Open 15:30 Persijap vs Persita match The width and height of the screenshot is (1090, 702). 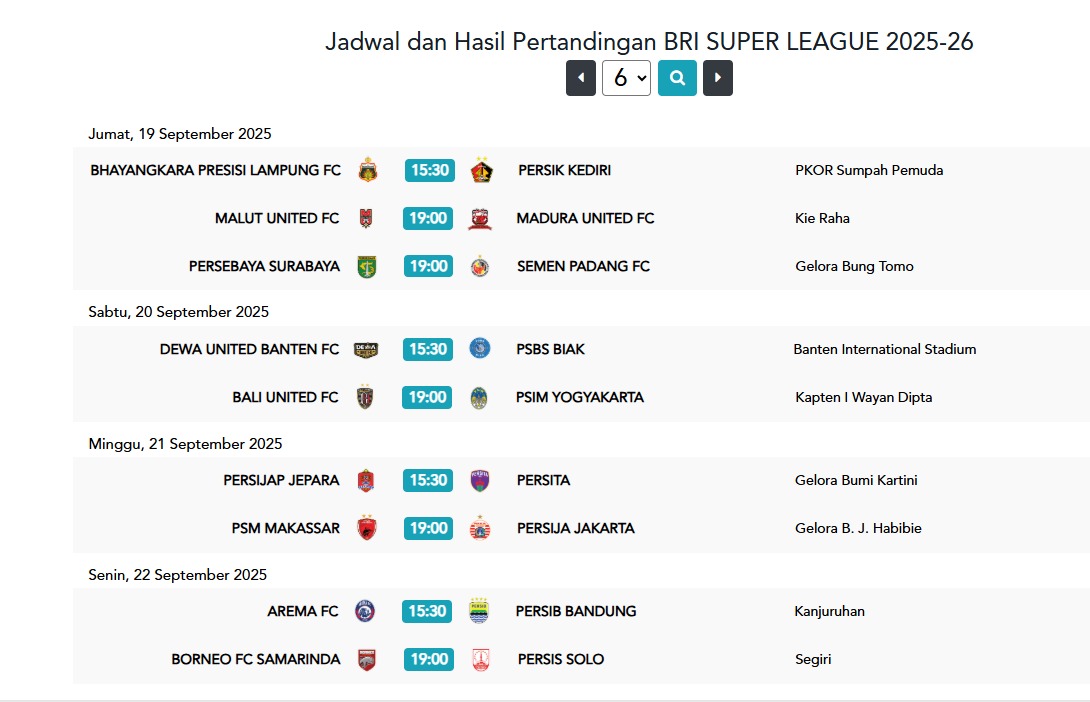pyautogui.click(x=428, y=480)
